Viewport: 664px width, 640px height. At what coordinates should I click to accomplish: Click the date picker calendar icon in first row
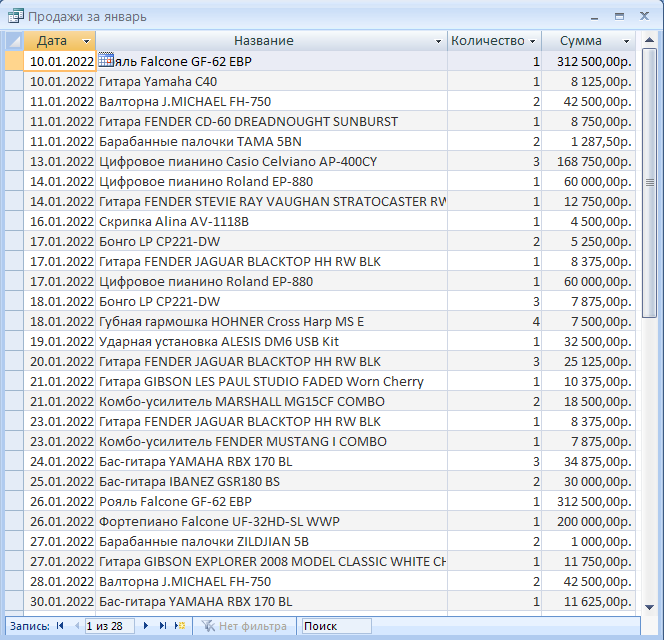pyautogui.click(x=106, y=60)
